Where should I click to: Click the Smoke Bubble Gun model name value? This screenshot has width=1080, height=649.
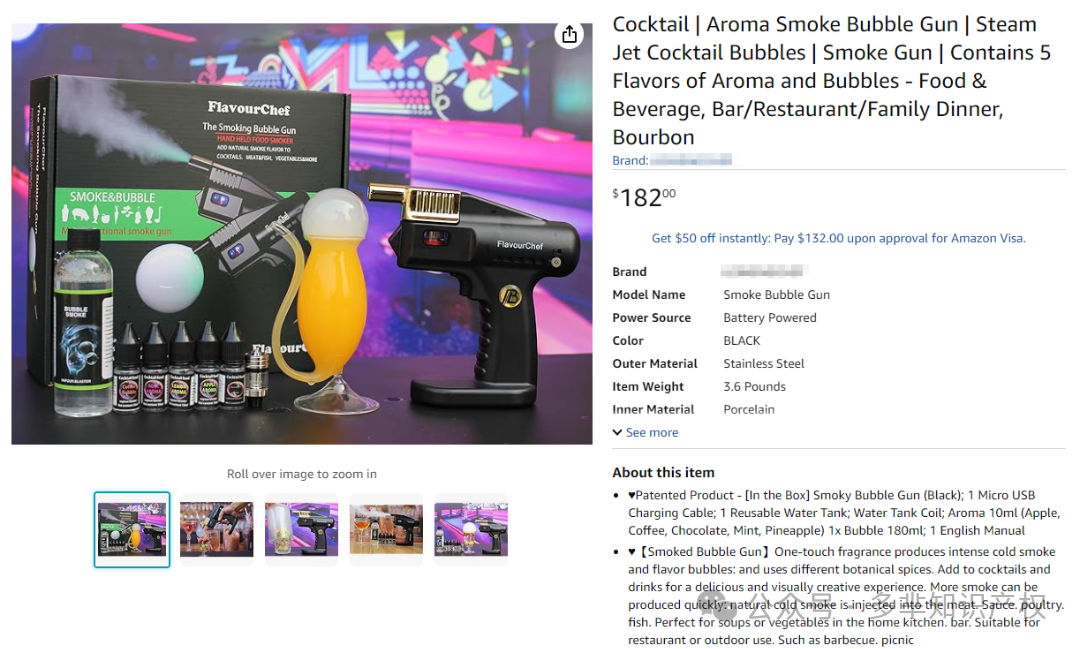[776, 295]
